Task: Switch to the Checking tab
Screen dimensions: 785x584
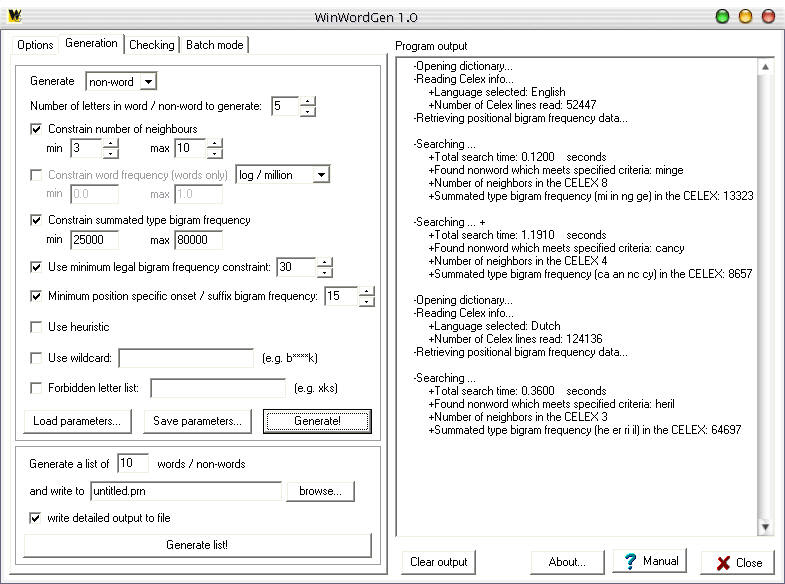Action: click(x=152, y=45)
